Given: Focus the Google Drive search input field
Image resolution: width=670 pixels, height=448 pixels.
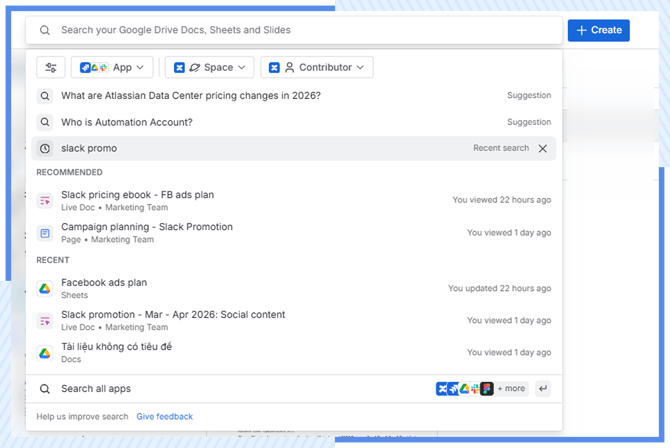Looking at the screenshot, I should (x=294, y=30).
